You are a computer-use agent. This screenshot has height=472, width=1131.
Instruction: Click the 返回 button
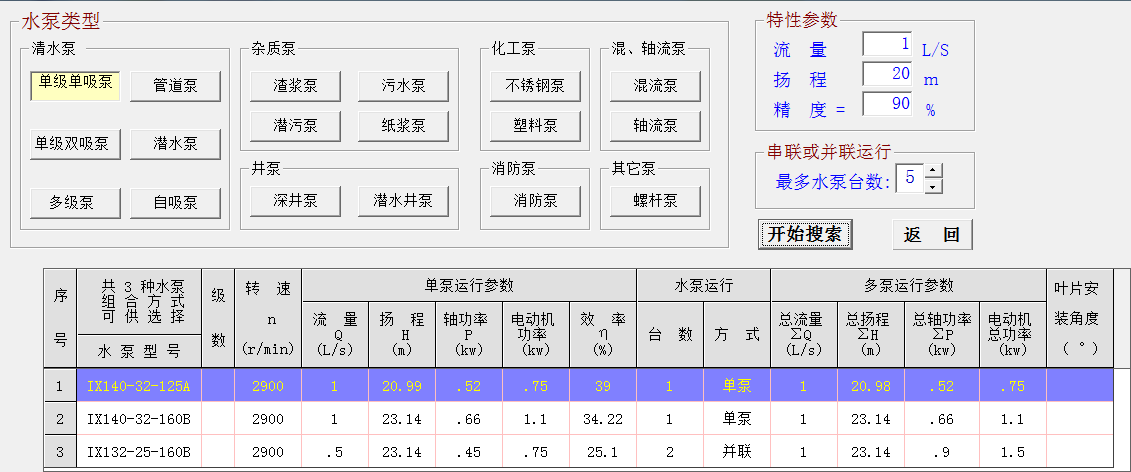[x=933, y=235]
